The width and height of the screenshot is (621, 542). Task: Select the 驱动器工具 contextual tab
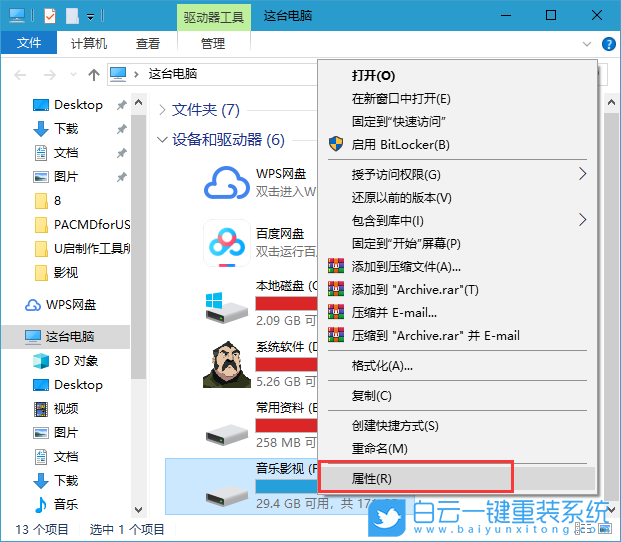[x=213, y=17]
